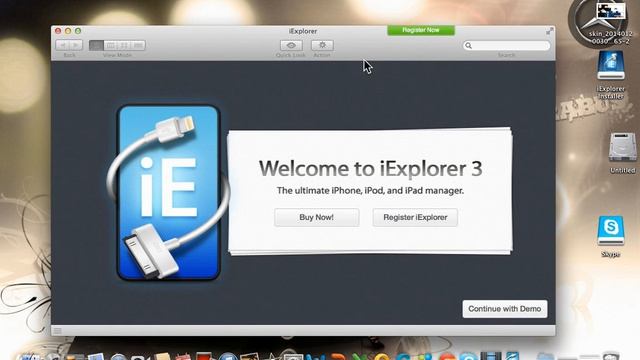Click the Forward arrow in the toolbar
This screenshot has width=640, height=360.
click(76, 45)
